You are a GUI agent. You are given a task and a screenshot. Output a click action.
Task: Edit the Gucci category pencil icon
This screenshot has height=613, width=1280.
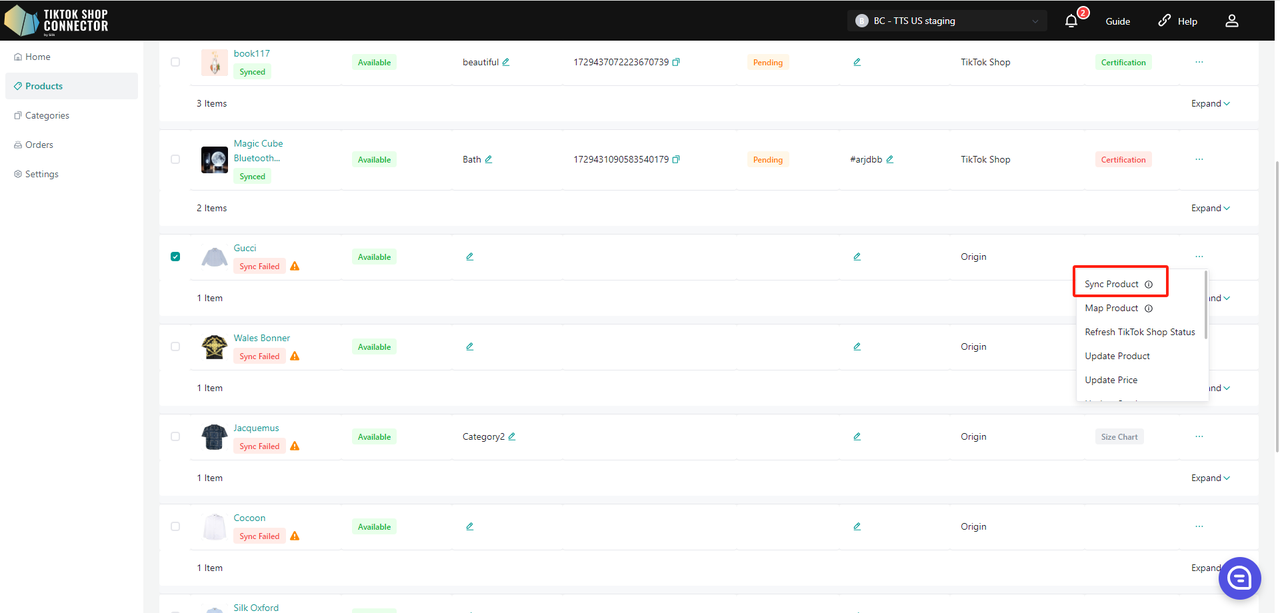[469, 257]
